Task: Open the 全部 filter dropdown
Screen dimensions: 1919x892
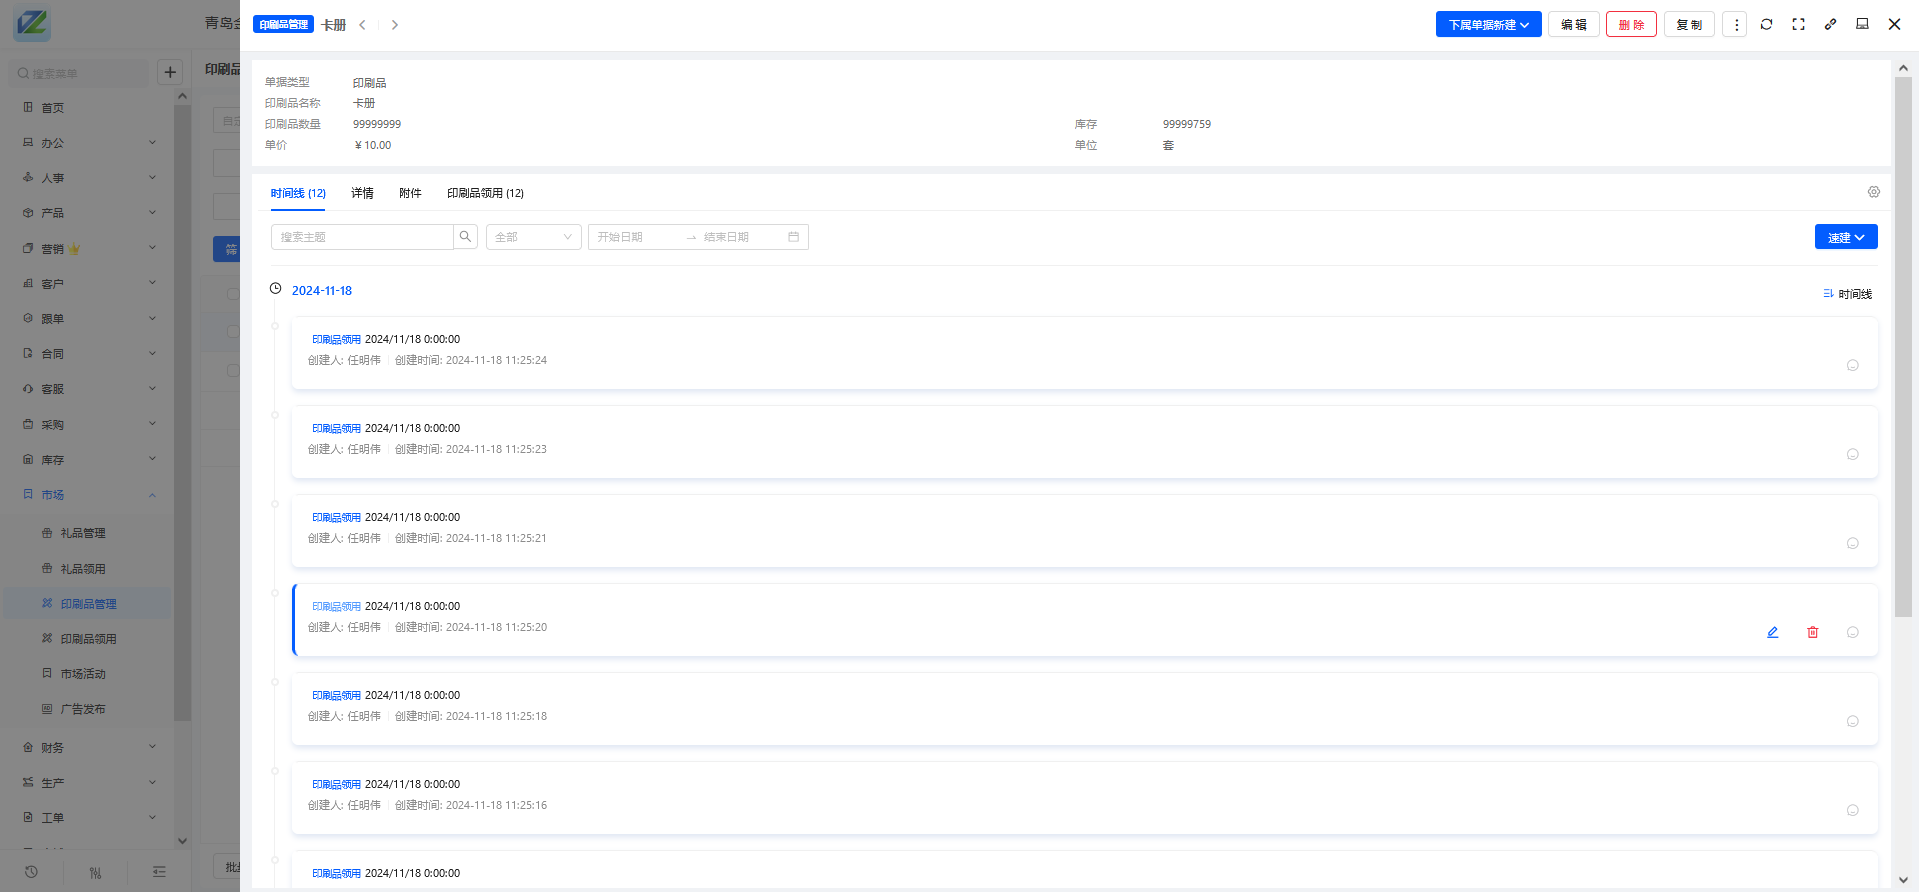Action: tap(533, 237)
